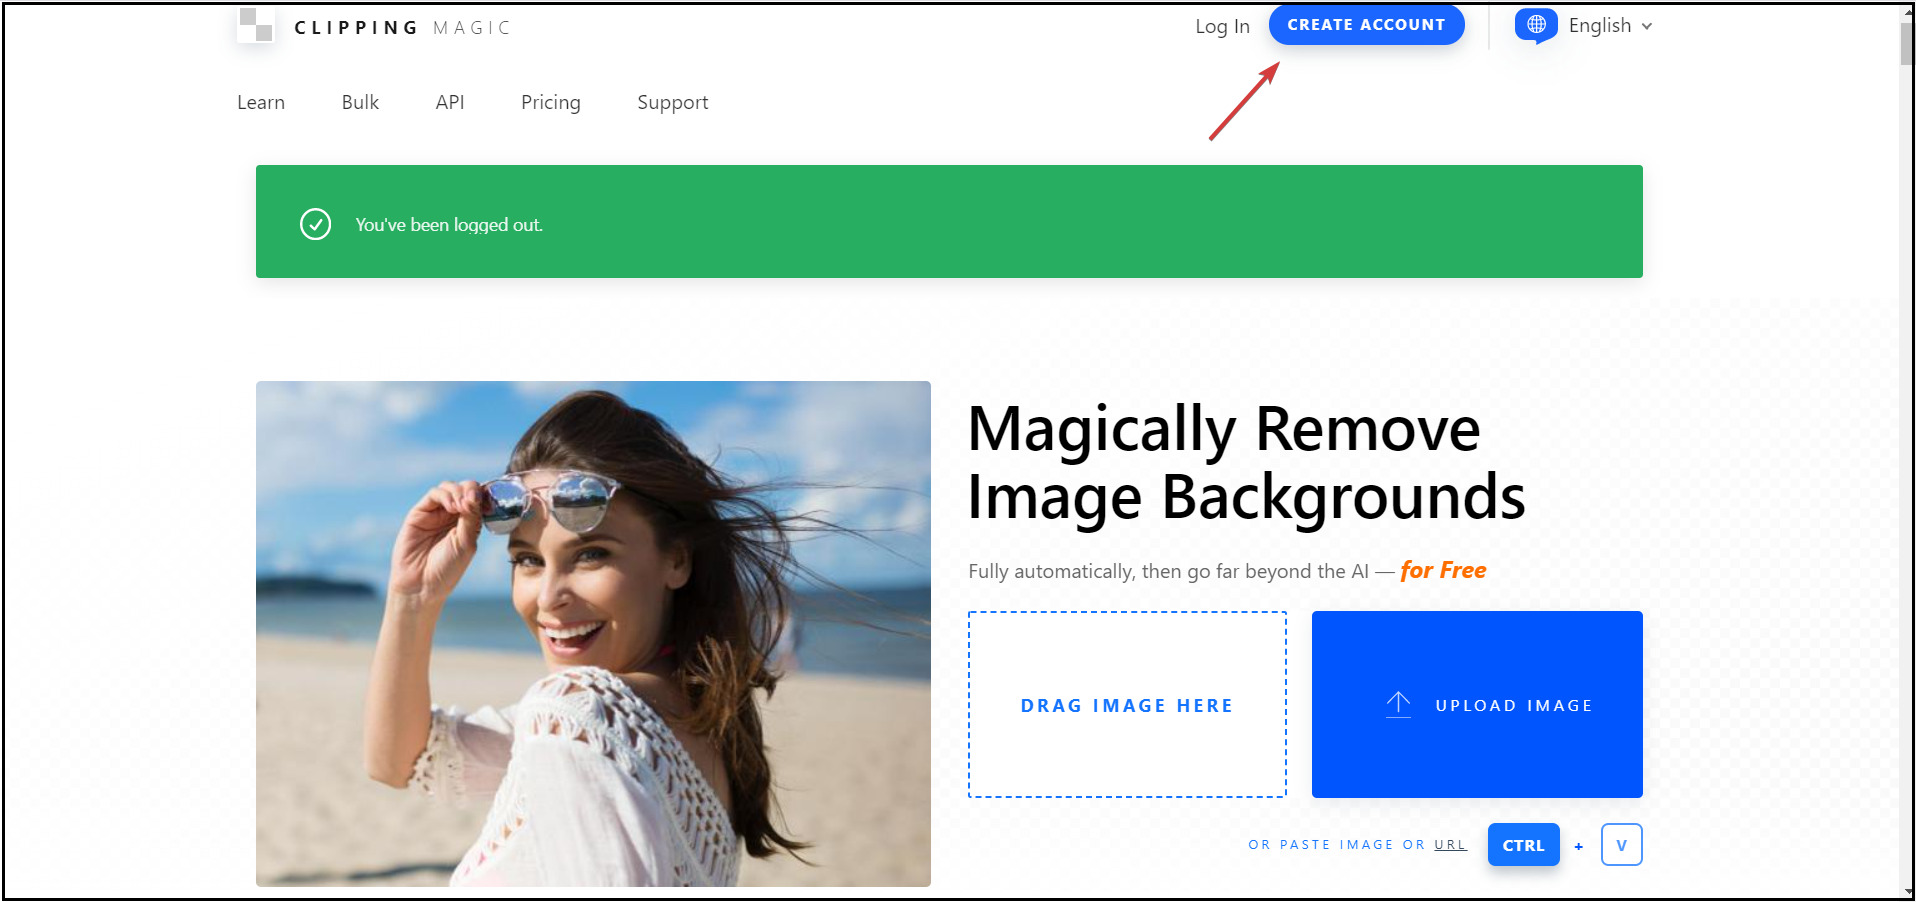Open the Learn menu item

(x=261, y=102)
